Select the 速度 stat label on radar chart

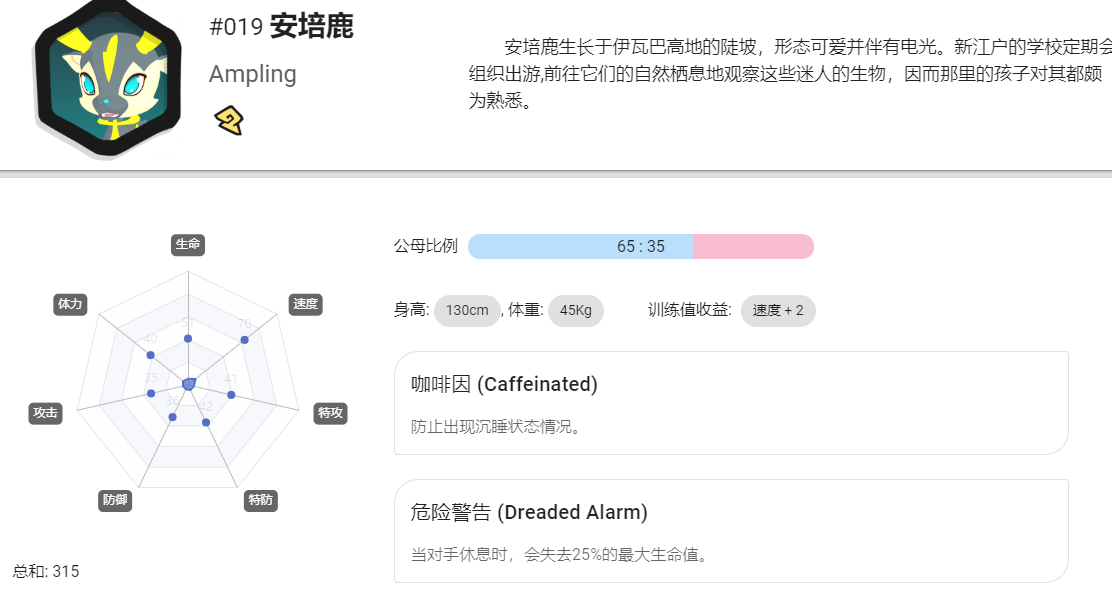pyautogui.click(x=306, y=304)
